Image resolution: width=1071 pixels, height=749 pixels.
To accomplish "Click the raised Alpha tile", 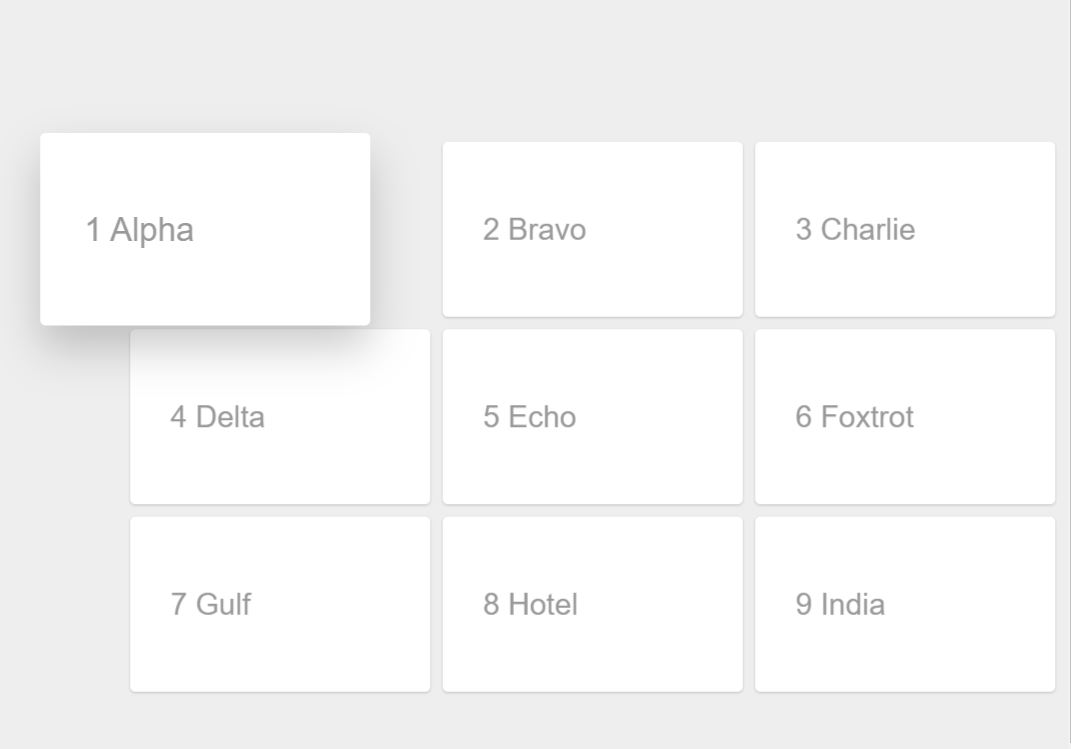I will pyautogui.click(x=206, y=228).
